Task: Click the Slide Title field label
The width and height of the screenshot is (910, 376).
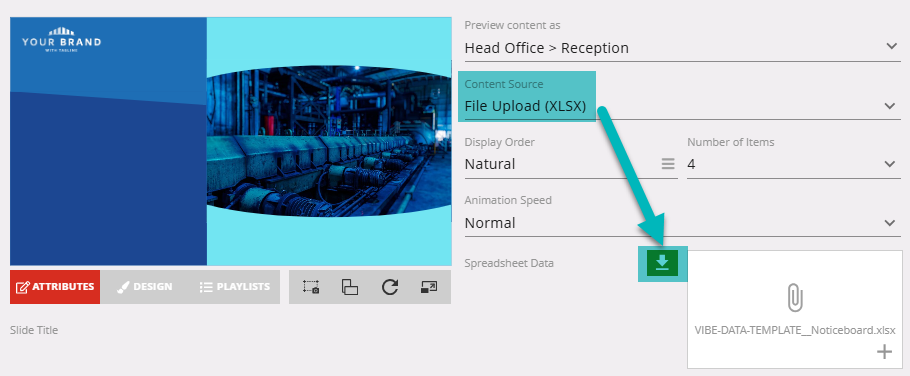Action: point(34,330)
